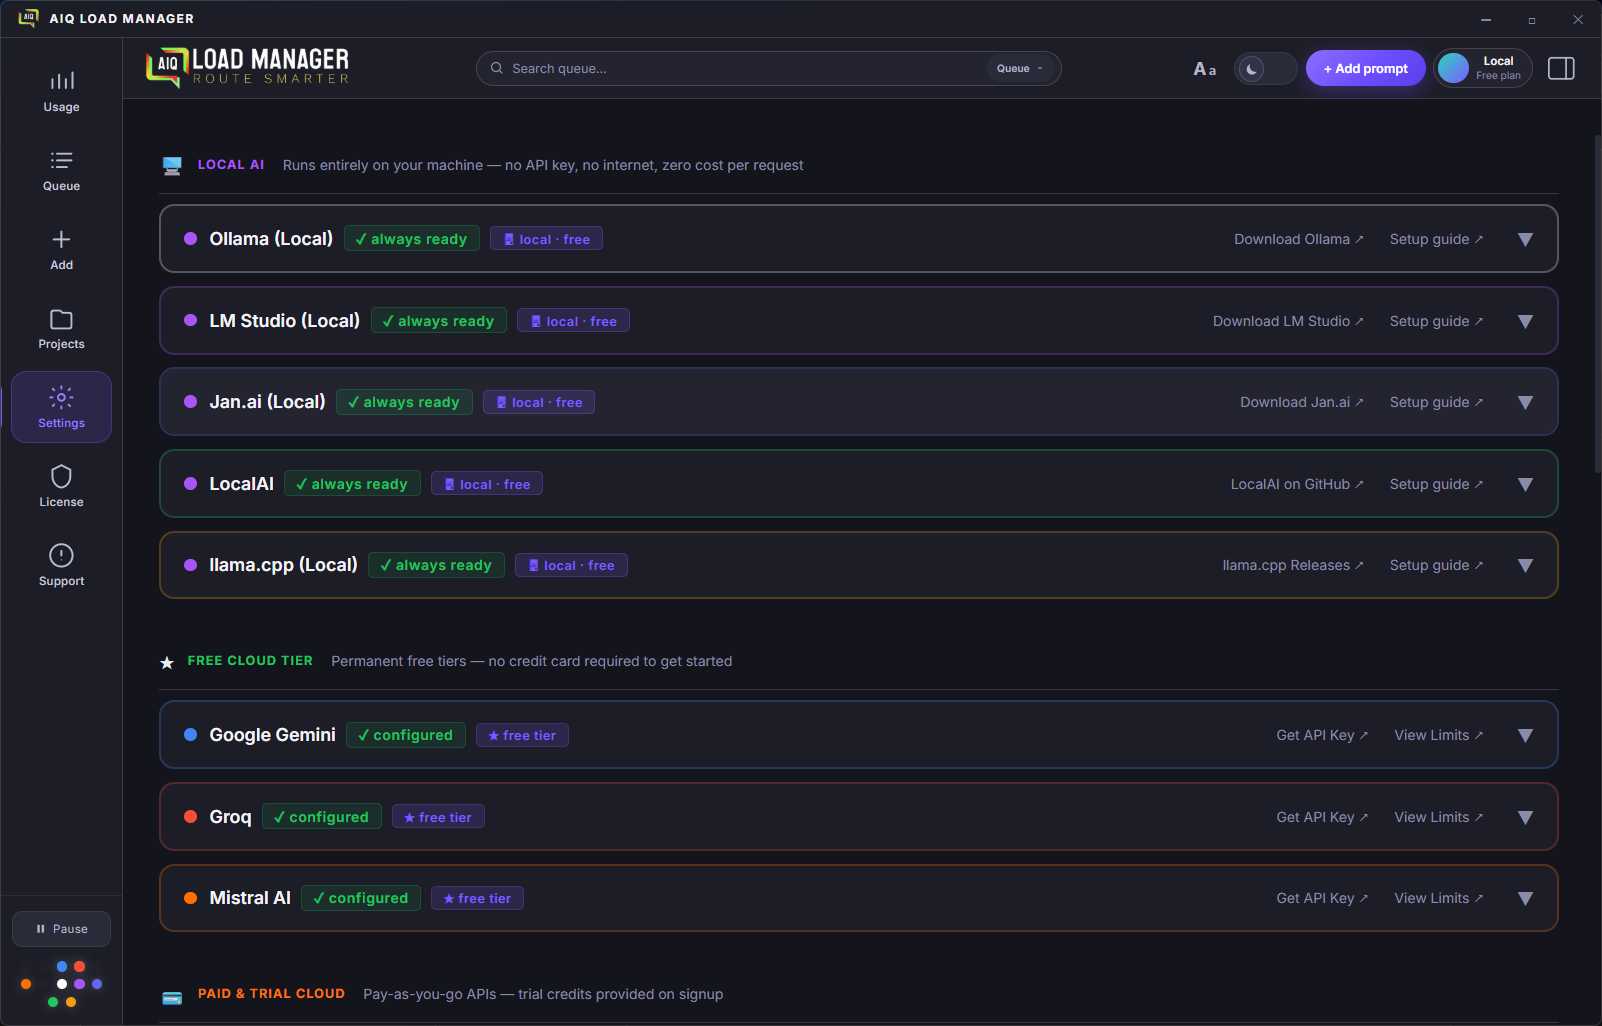Expand the Mistral AI card

(x=1525, y=898)
